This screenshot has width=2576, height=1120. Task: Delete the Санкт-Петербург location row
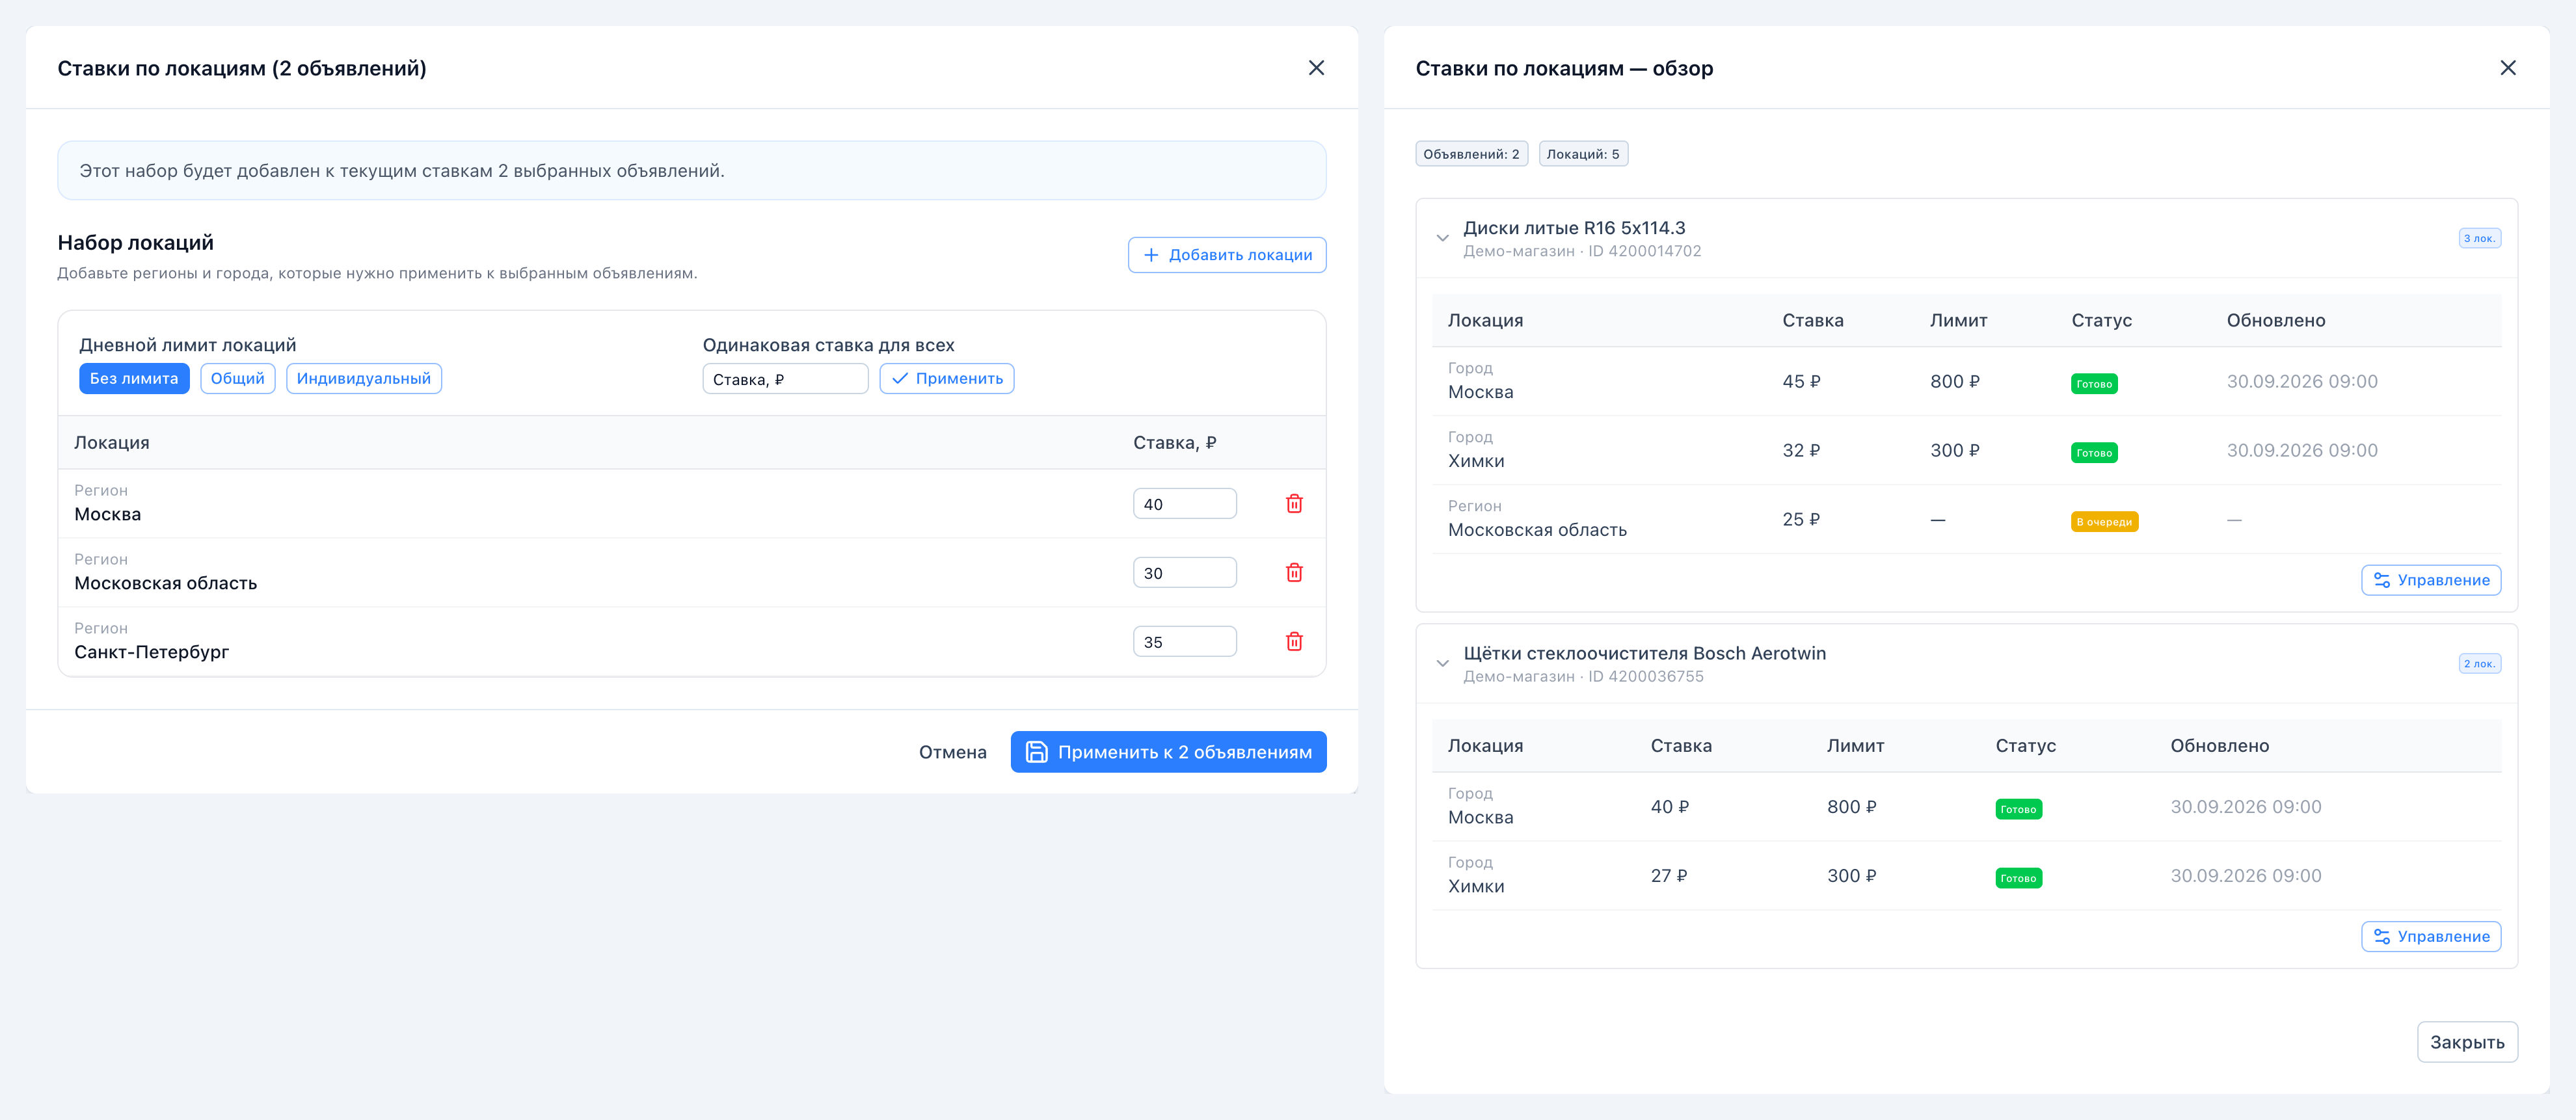coord(1294,642)
